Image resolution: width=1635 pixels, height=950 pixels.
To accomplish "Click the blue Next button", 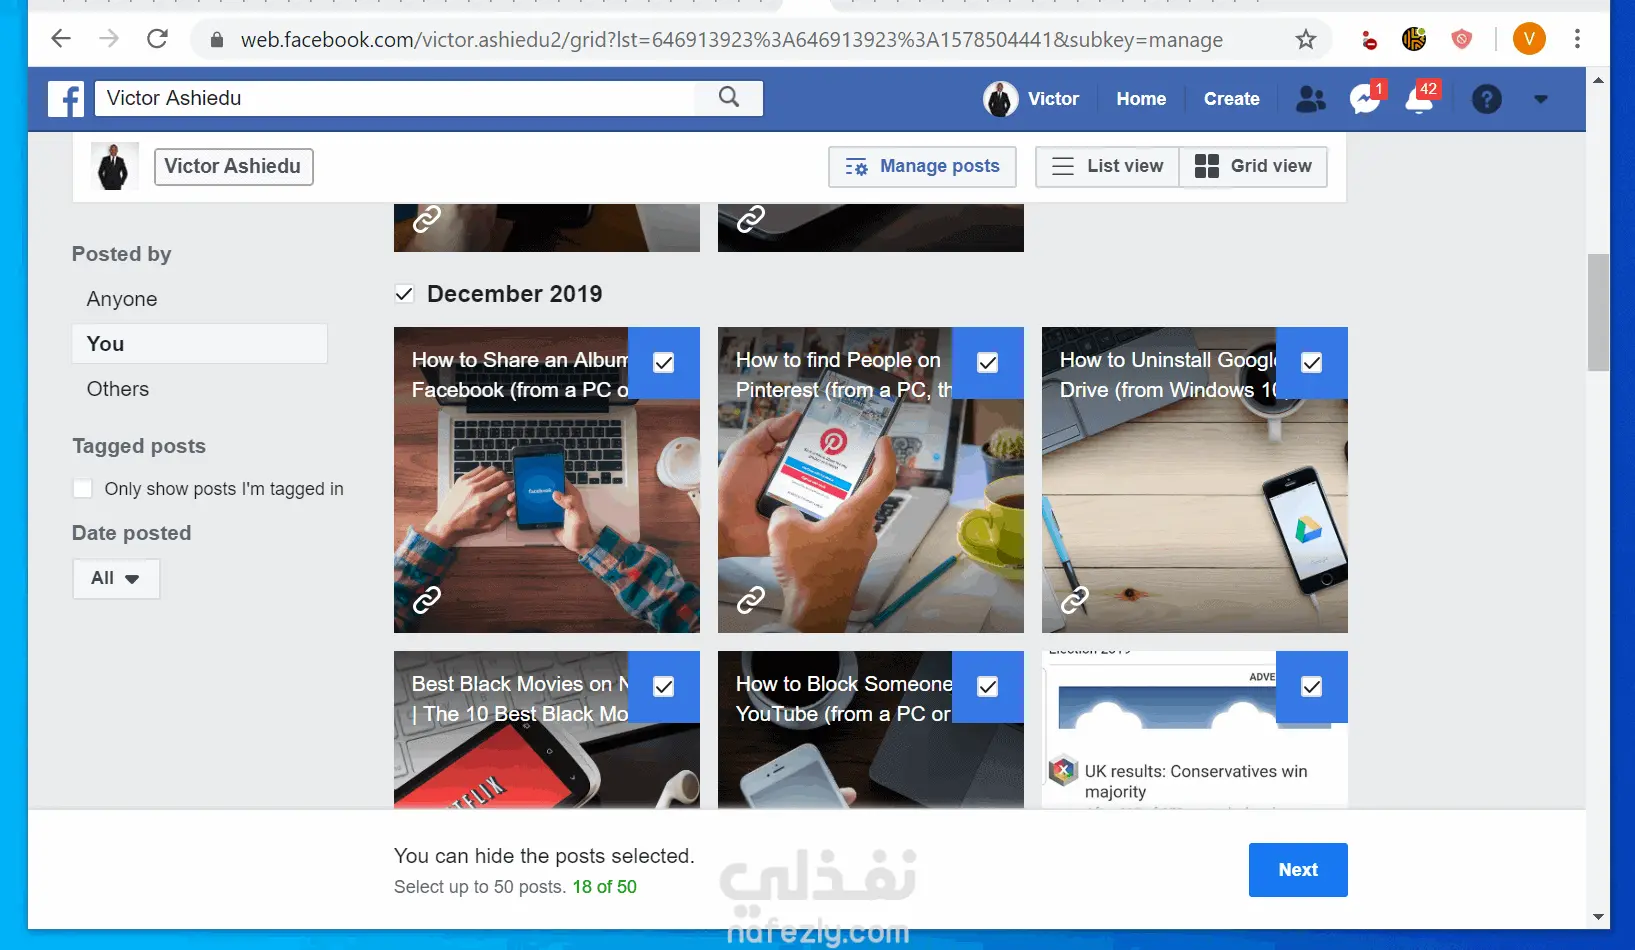I will [x=1298, y=870].
